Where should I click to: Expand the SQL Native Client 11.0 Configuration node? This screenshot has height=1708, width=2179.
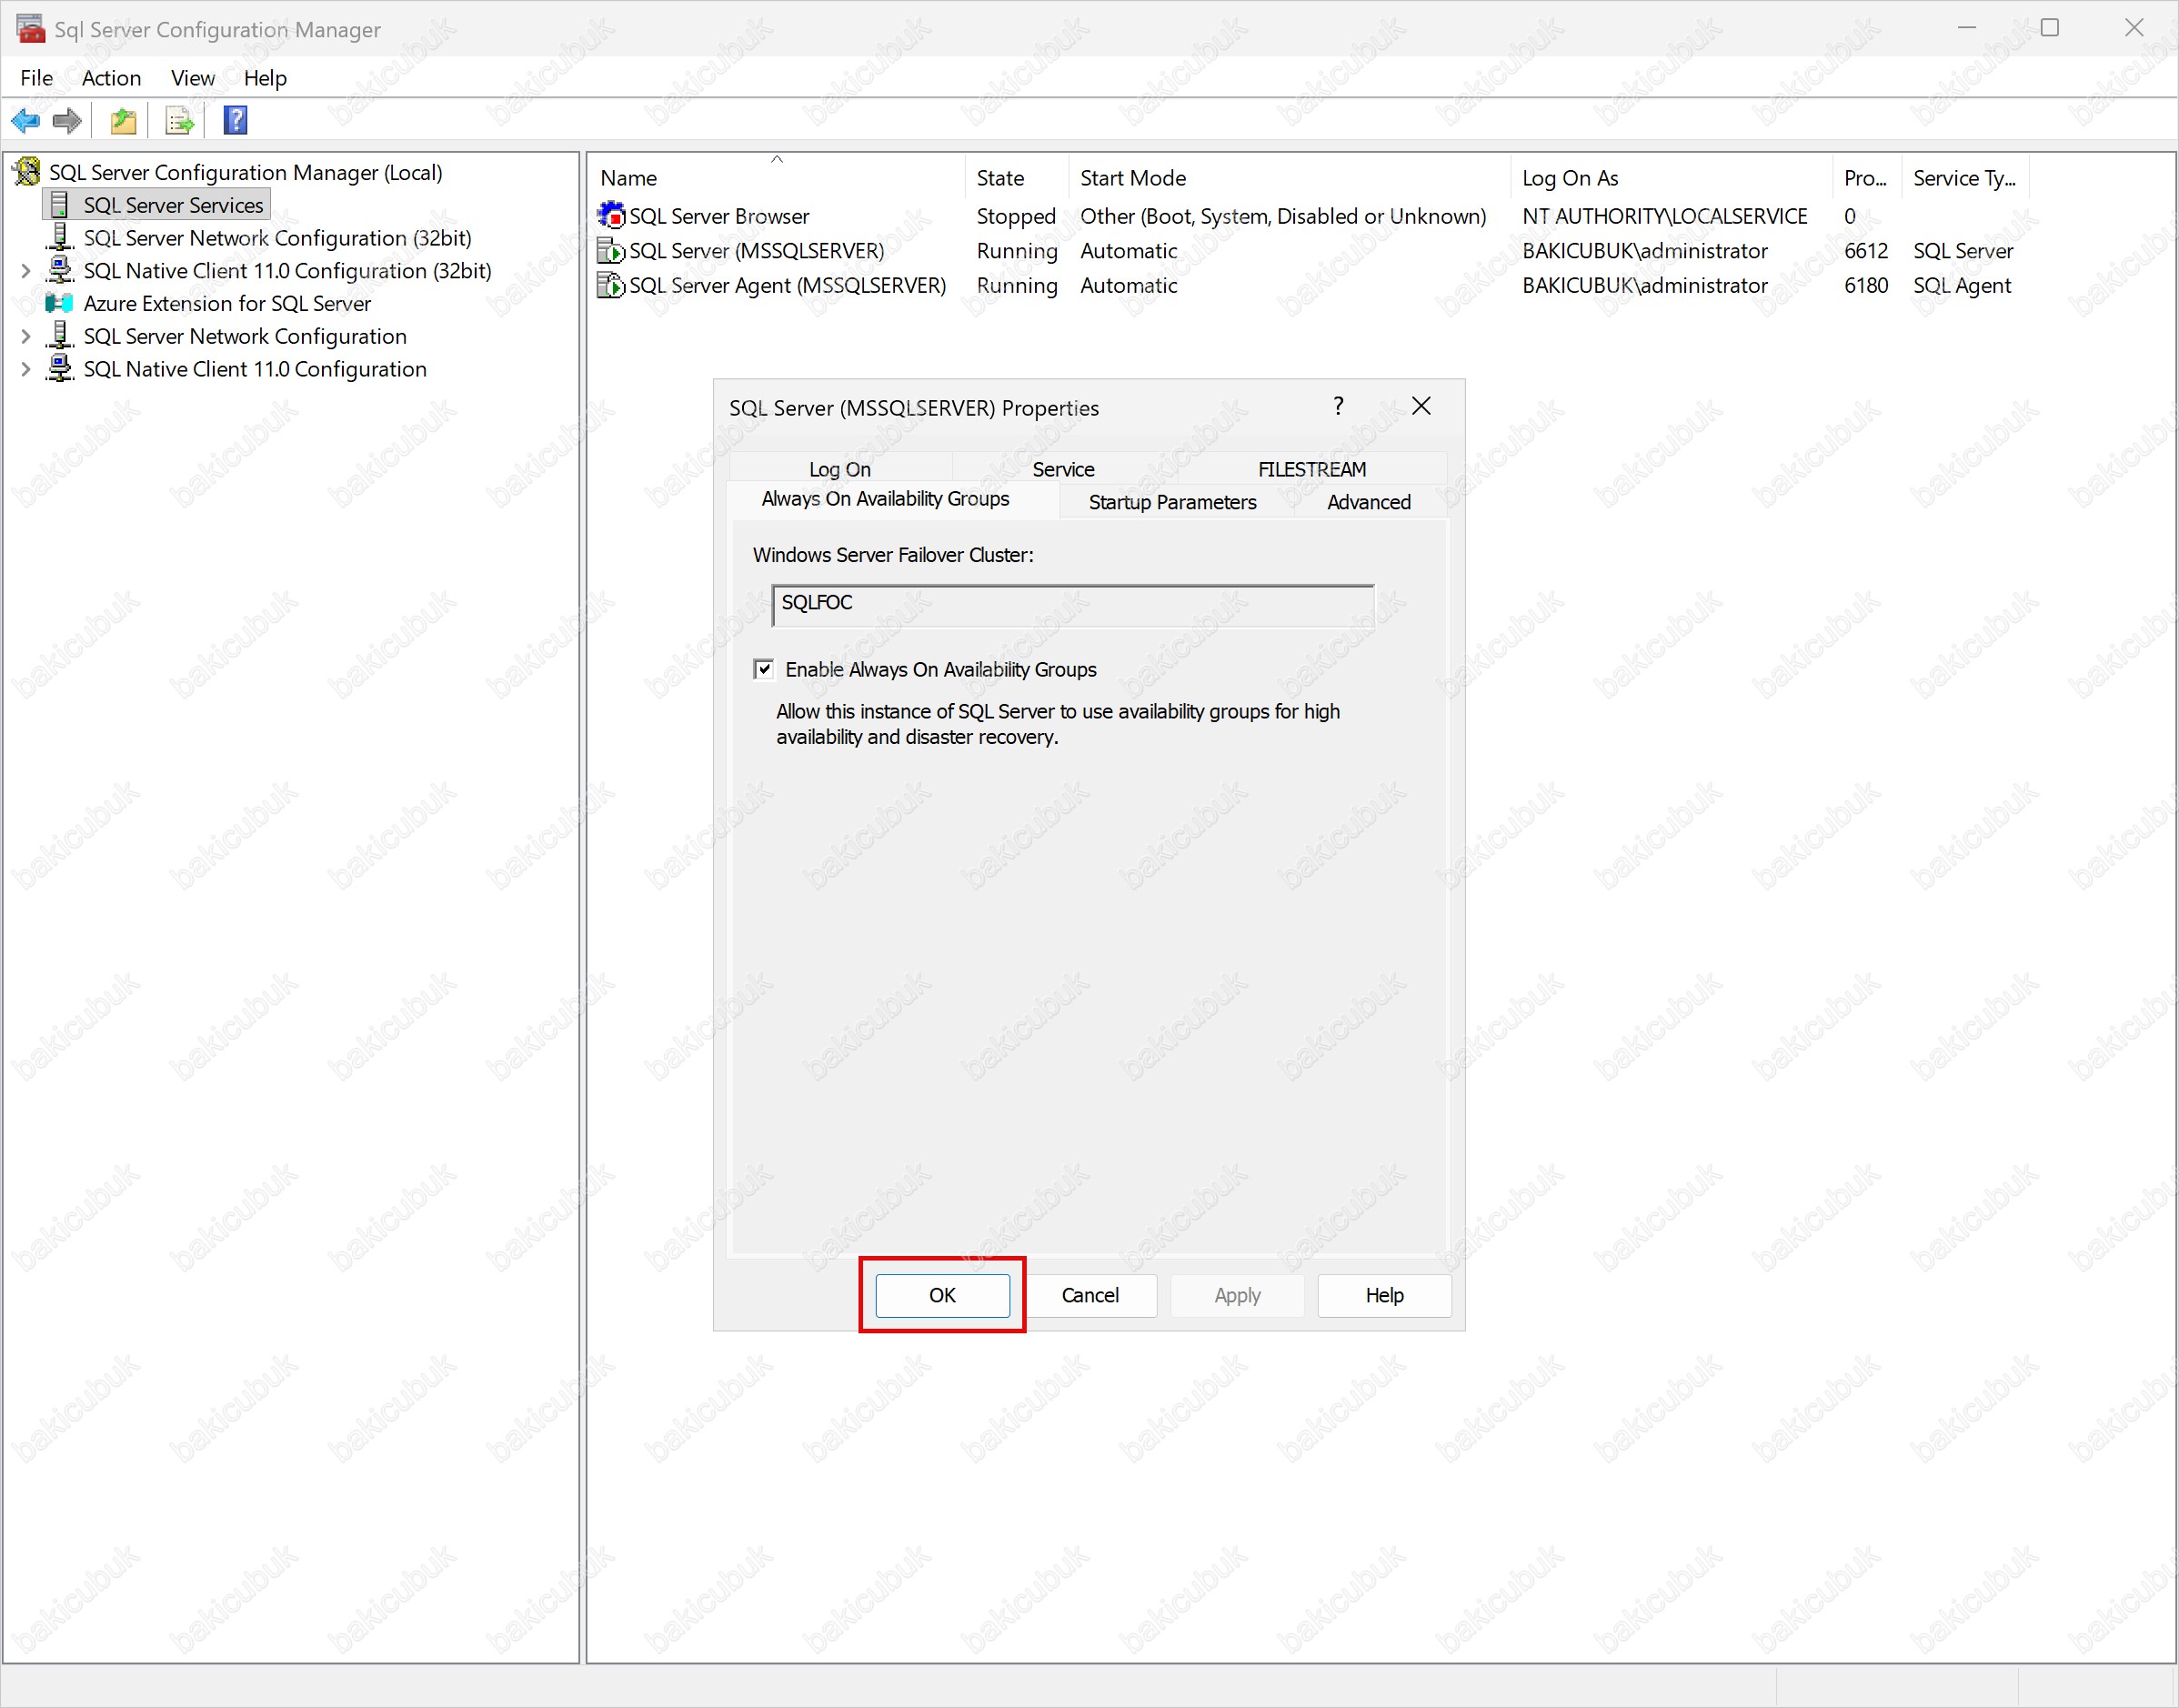(26, 370)
